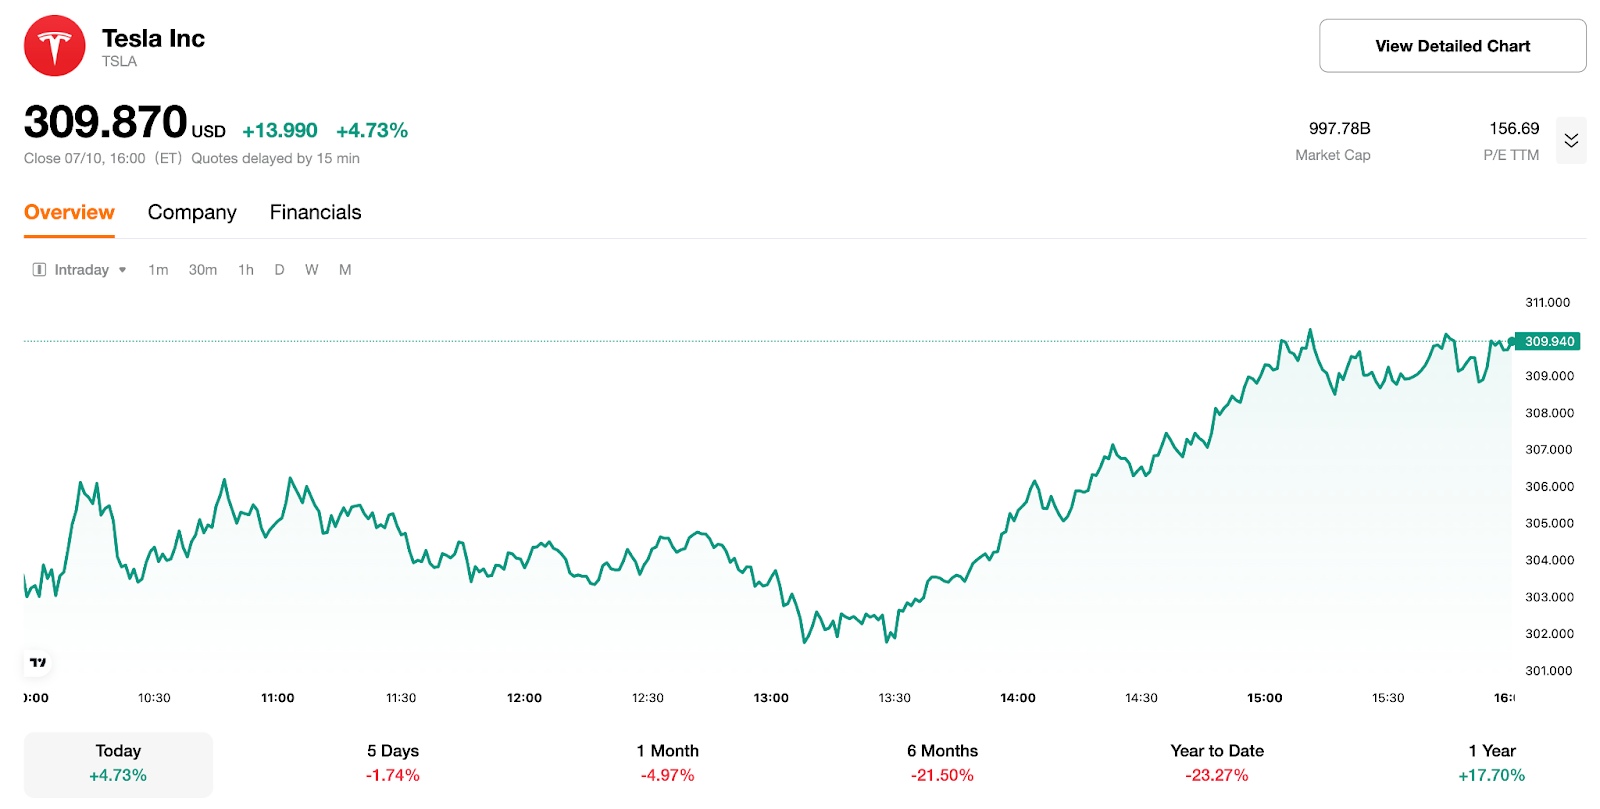The height and width of the screenshot is (809, 1600).
Task: Select the 1 Year performance link
Action: pos(1491,762)
